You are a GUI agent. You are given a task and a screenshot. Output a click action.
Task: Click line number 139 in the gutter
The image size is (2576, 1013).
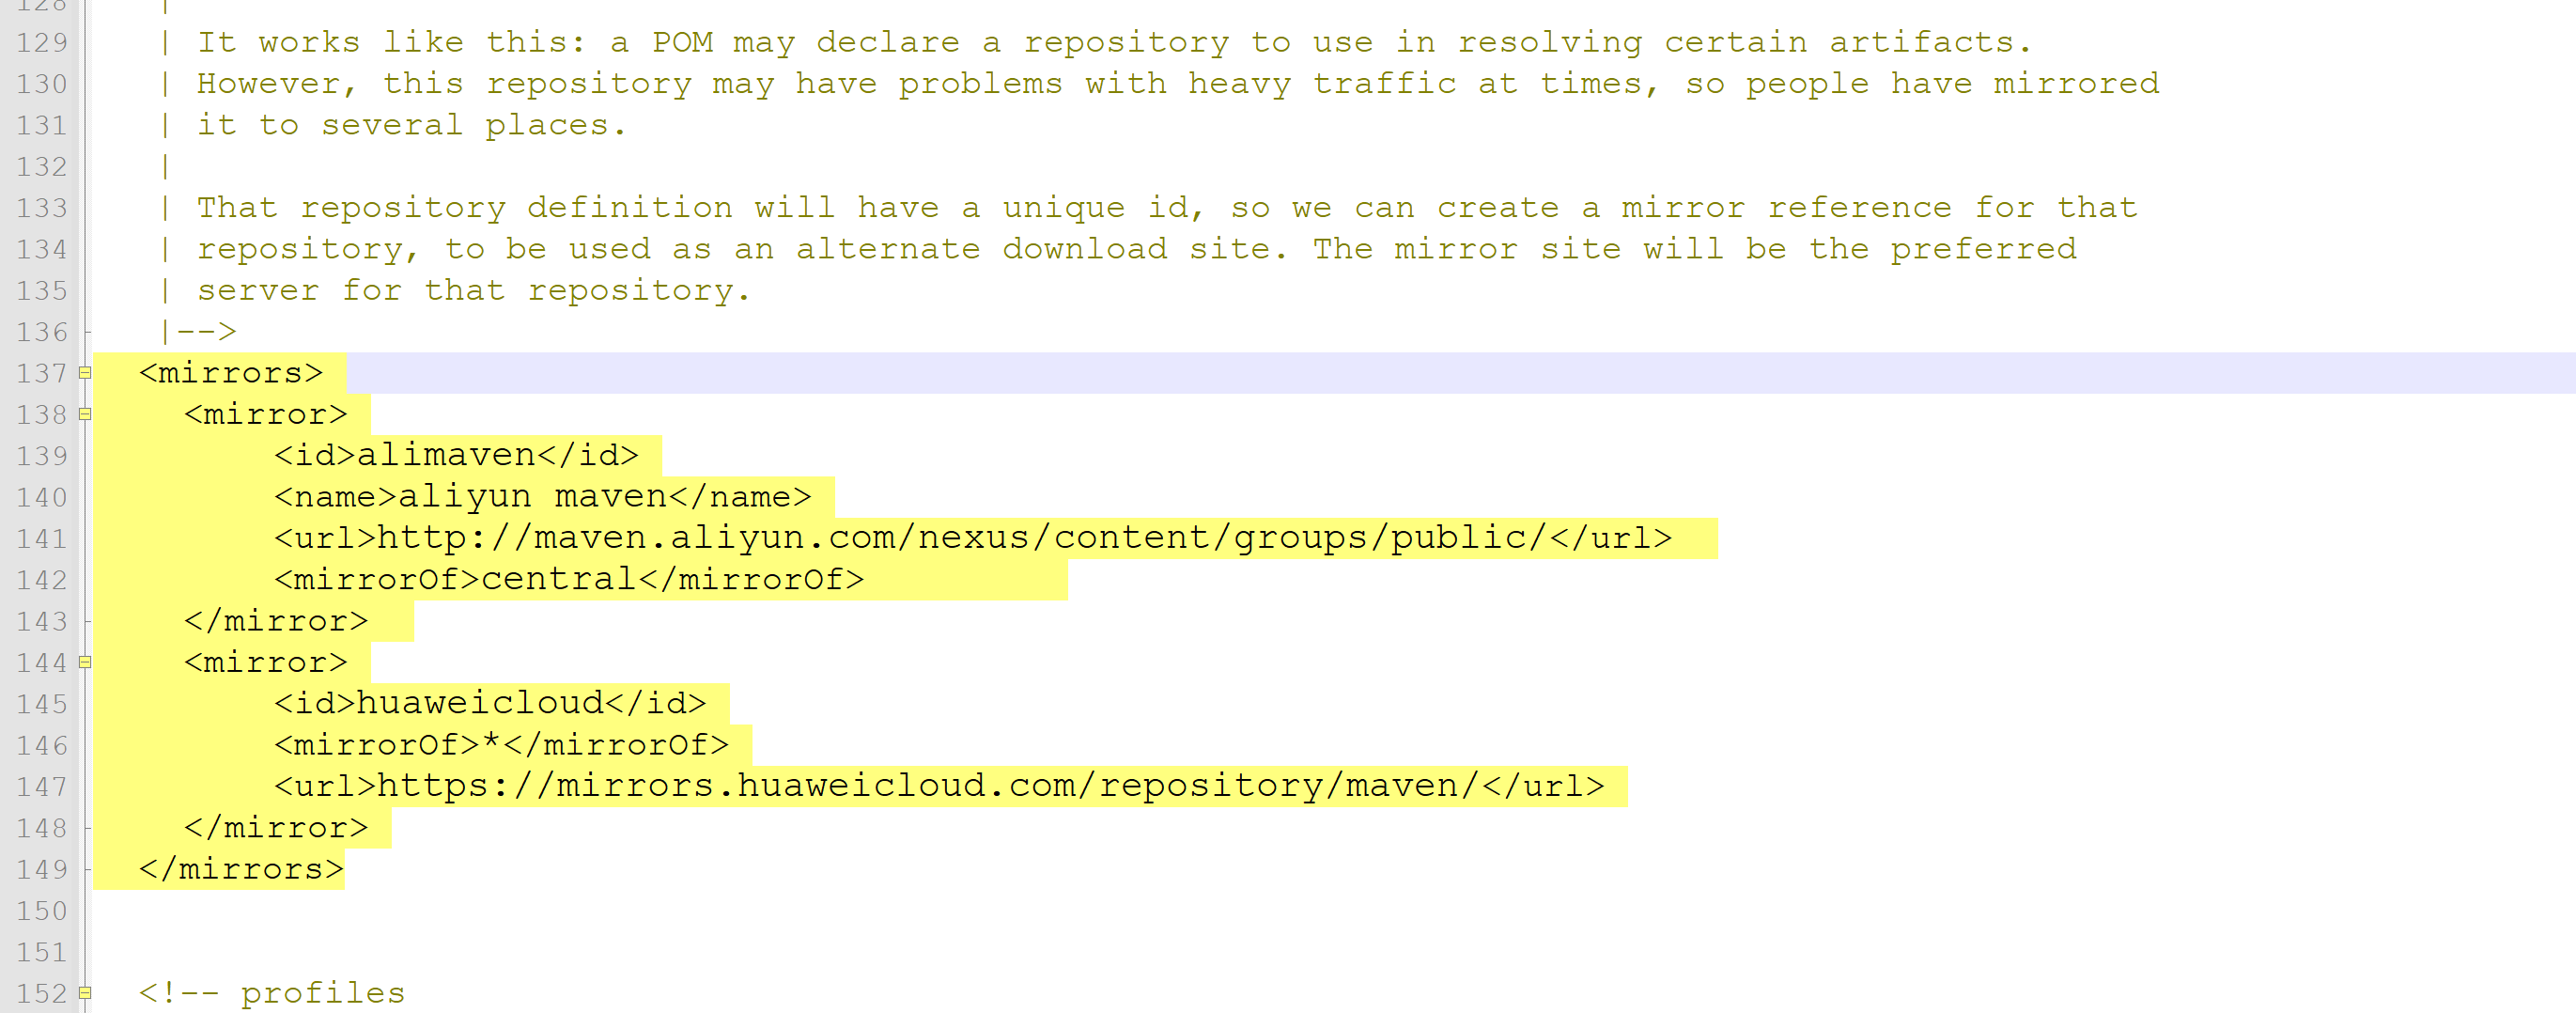(x=40, y=455)
